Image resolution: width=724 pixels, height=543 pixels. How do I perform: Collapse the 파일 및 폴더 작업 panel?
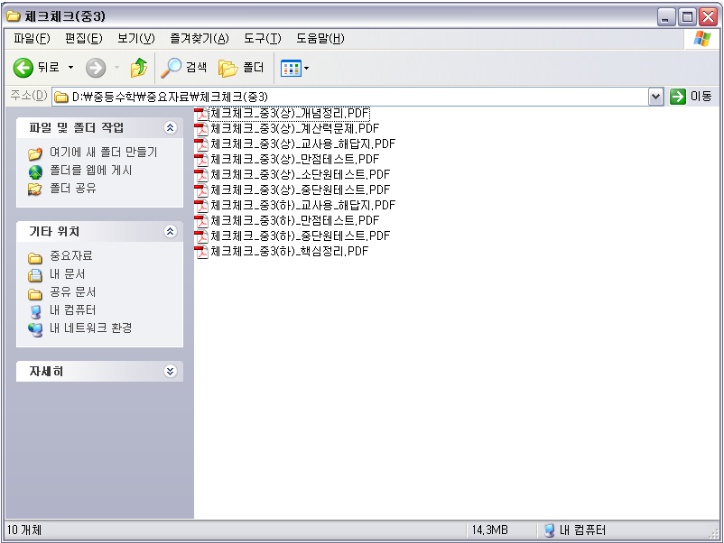170,128
